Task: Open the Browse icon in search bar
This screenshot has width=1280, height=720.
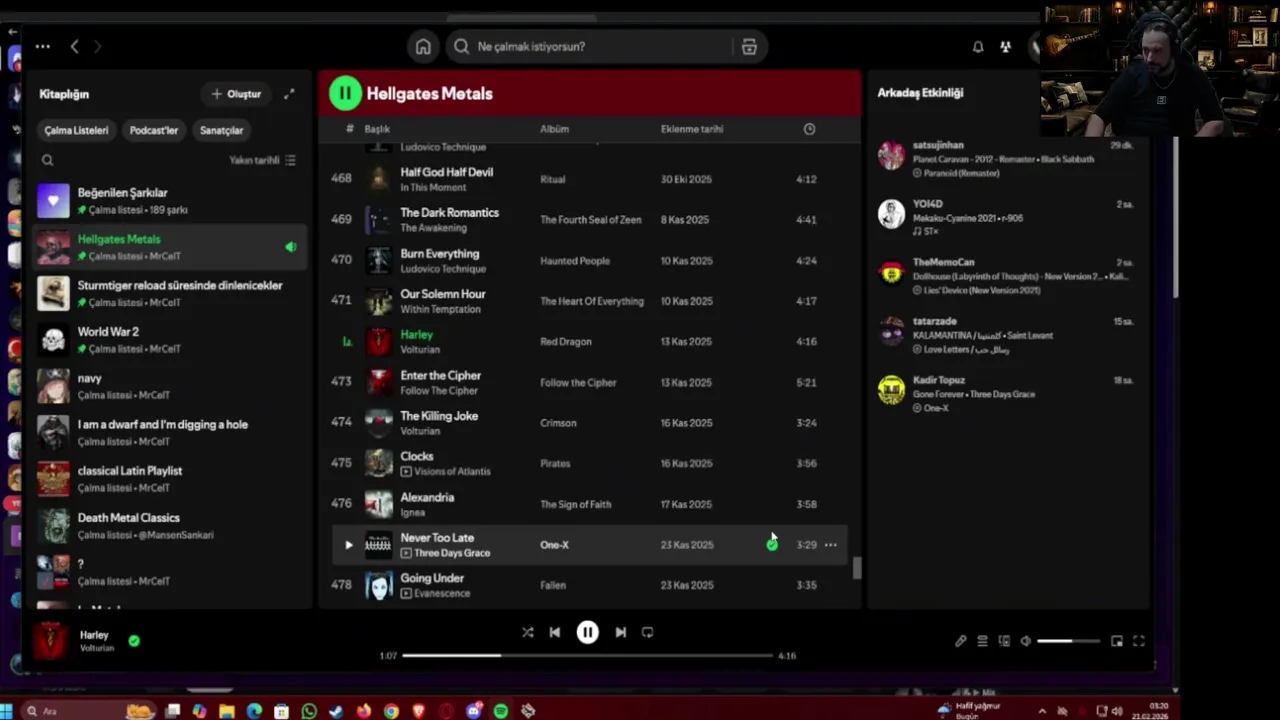Action: 749,46
